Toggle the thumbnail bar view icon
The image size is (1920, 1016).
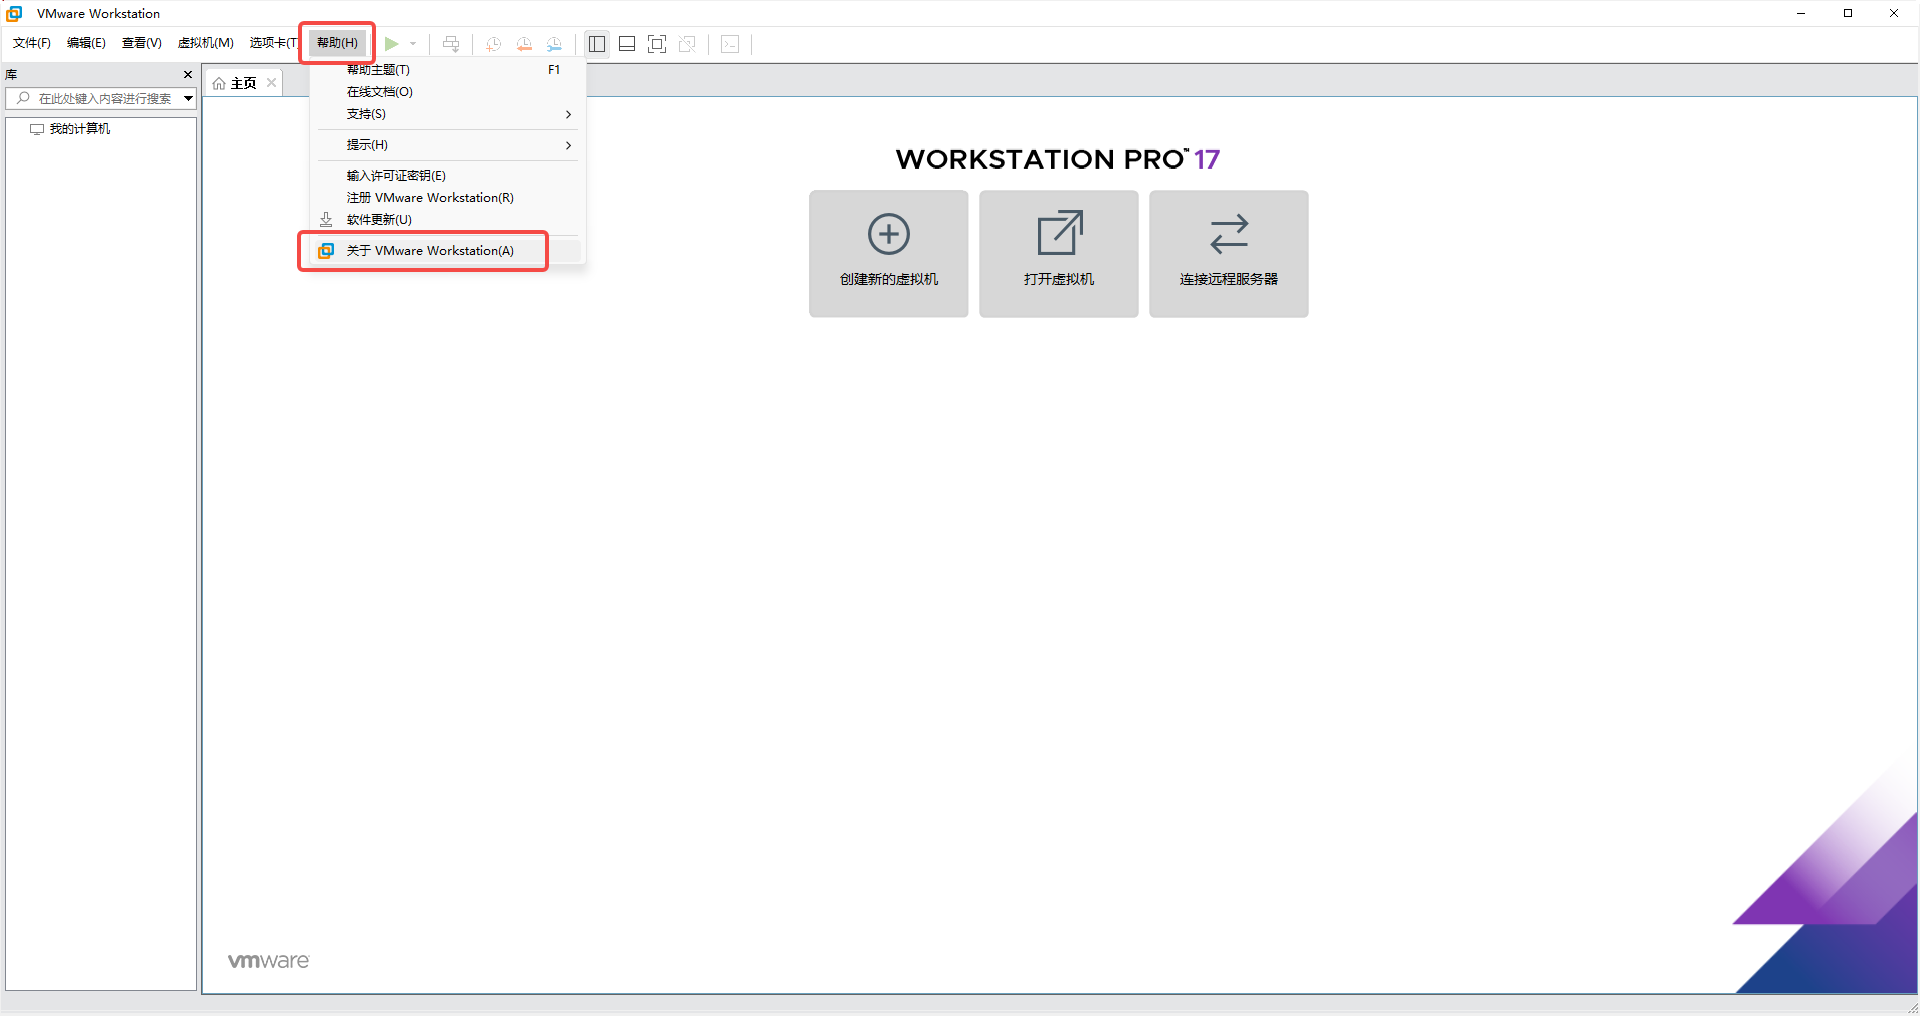(627, 44)
